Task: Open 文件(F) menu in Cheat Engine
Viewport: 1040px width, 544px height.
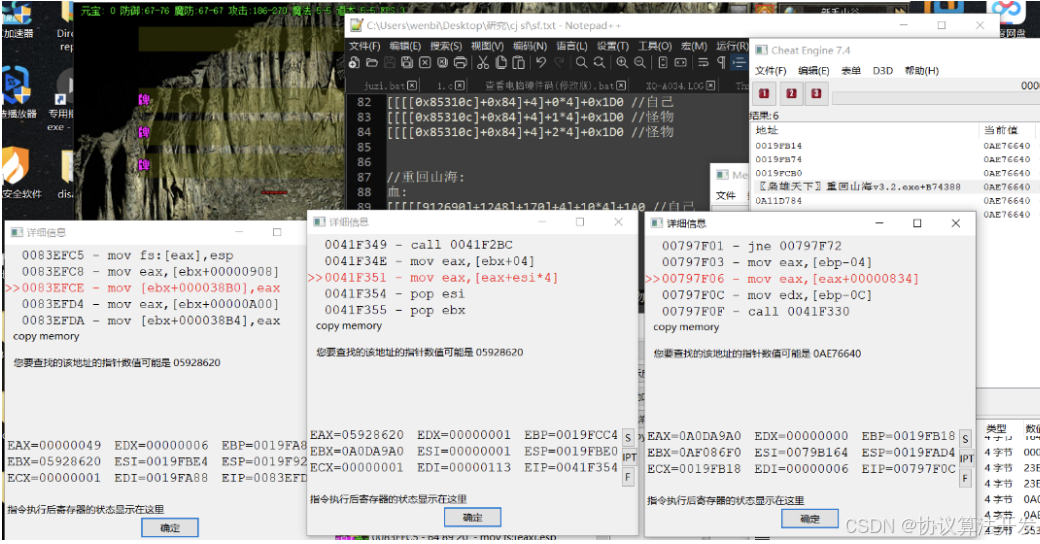Action: click(770, 70)
